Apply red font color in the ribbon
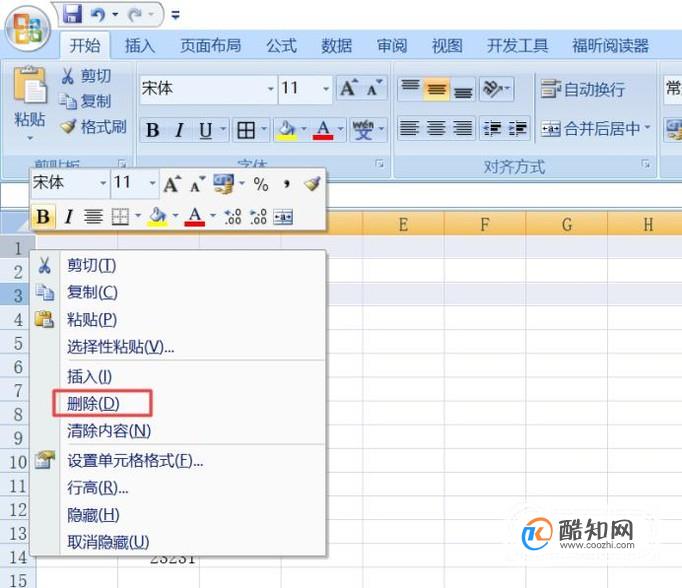682x588 pixels. click(x=323, y=130)
